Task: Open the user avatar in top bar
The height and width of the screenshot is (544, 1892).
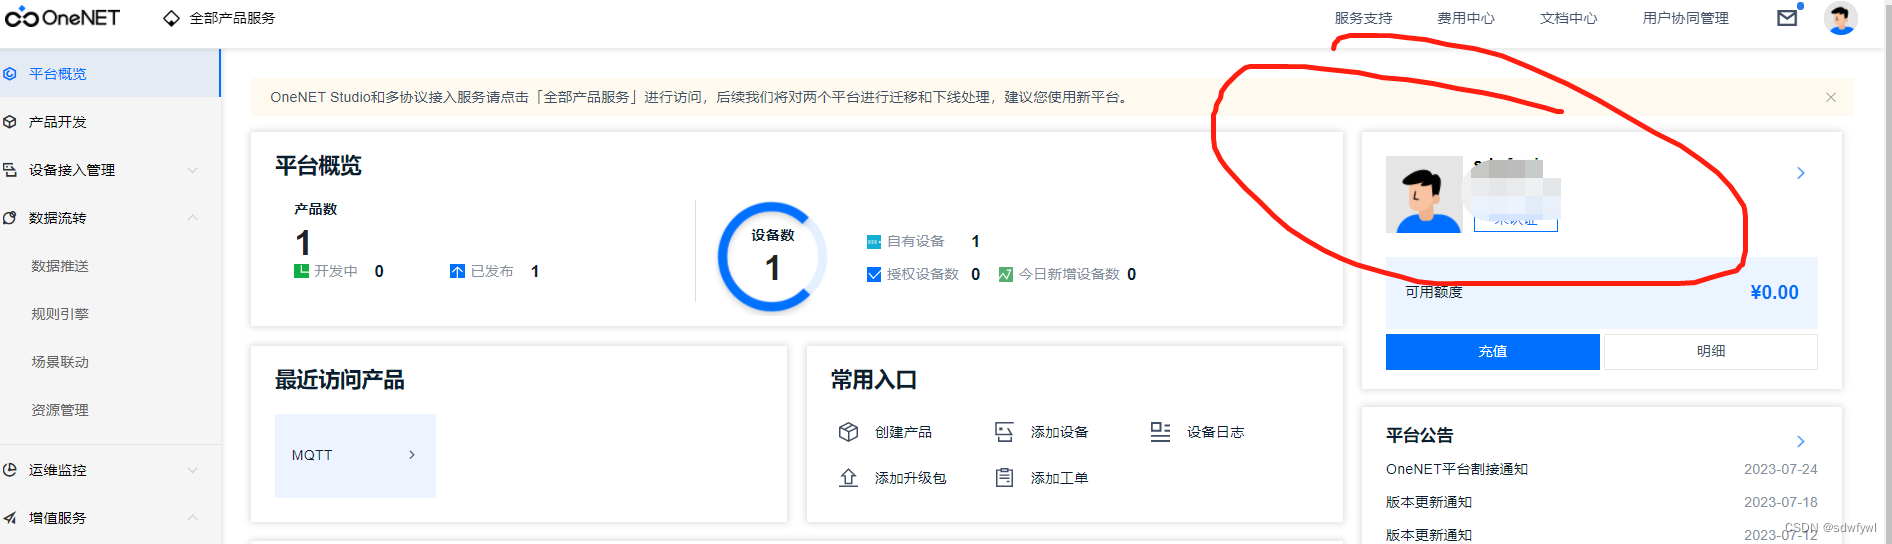Action: coord(1840,18)
